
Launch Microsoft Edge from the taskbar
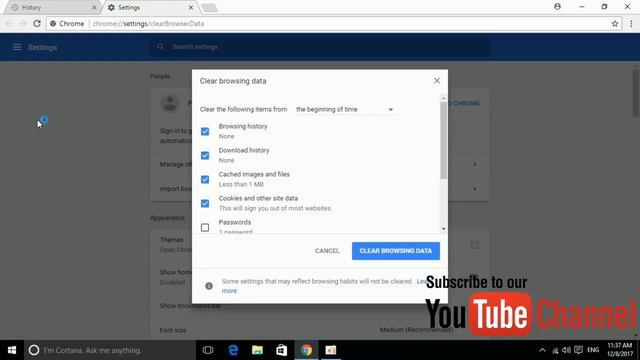pos(233,350)
